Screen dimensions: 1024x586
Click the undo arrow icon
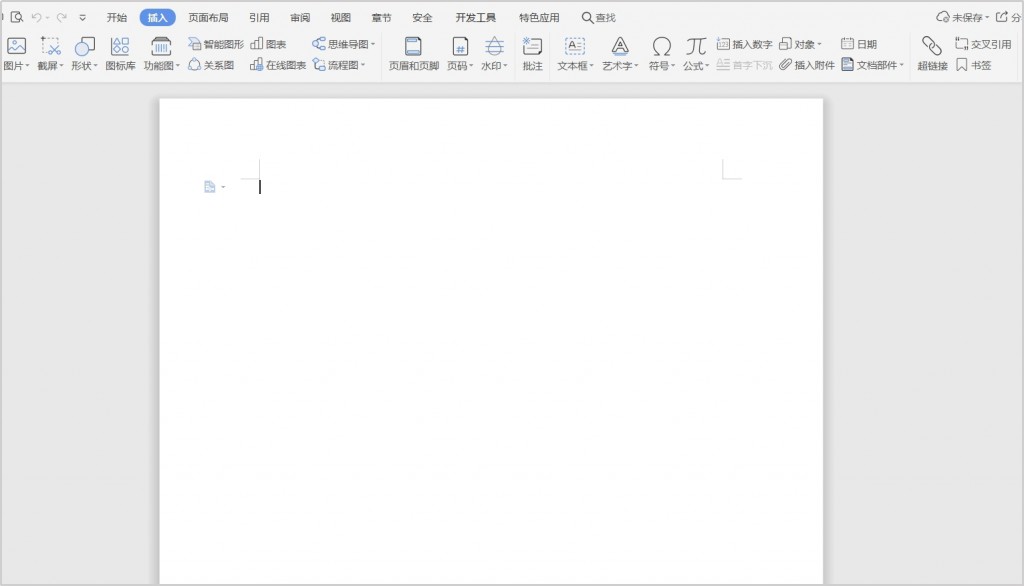coord(37,18)
